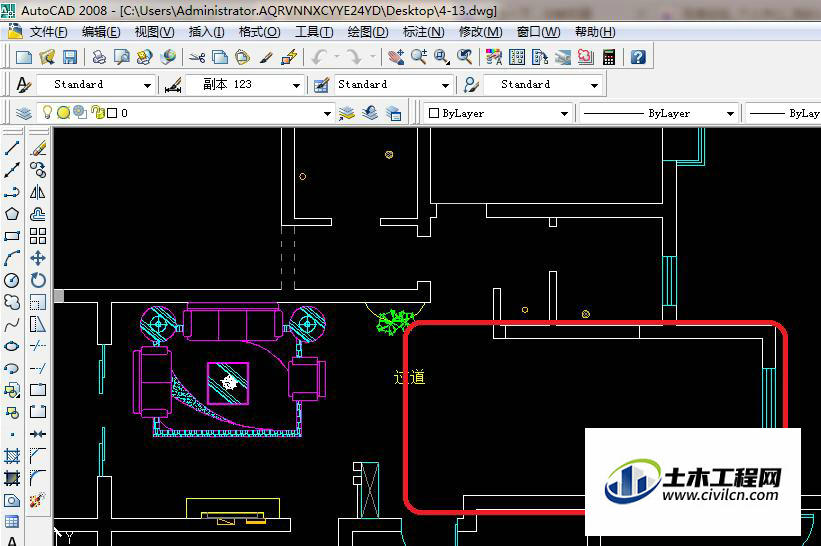Select the green plant block in the drawing
Image resolution: width=821 pixels, height=546 pixels.
tap(395, 322)
